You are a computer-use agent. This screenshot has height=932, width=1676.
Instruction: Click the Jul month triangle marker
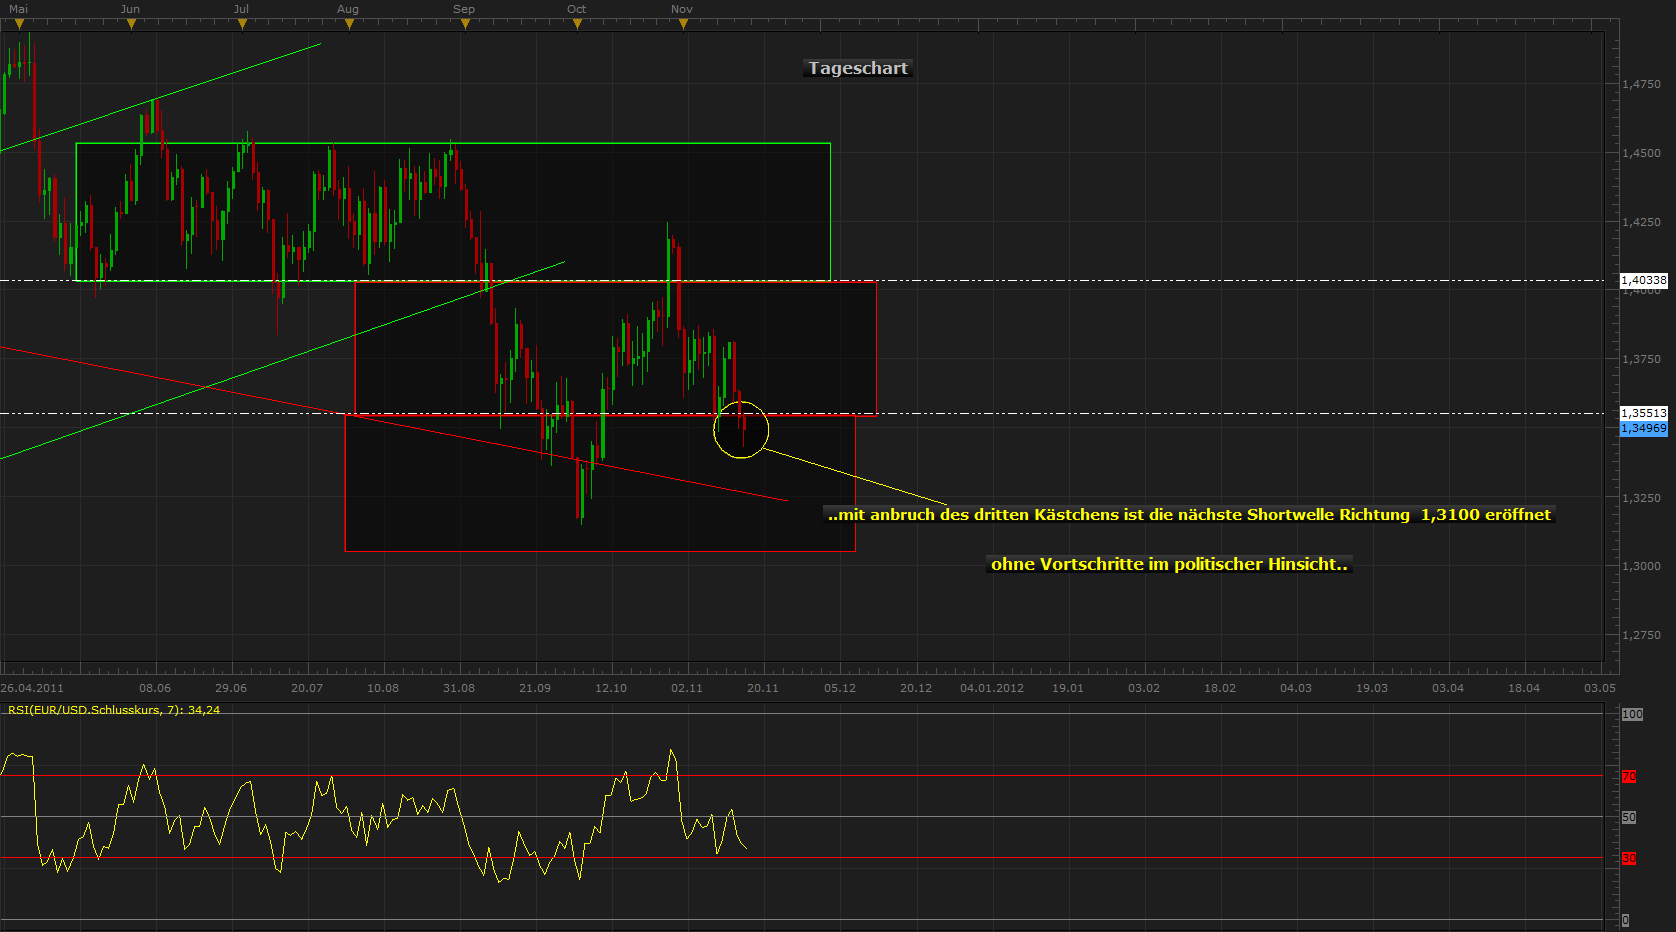click(242, 24)
